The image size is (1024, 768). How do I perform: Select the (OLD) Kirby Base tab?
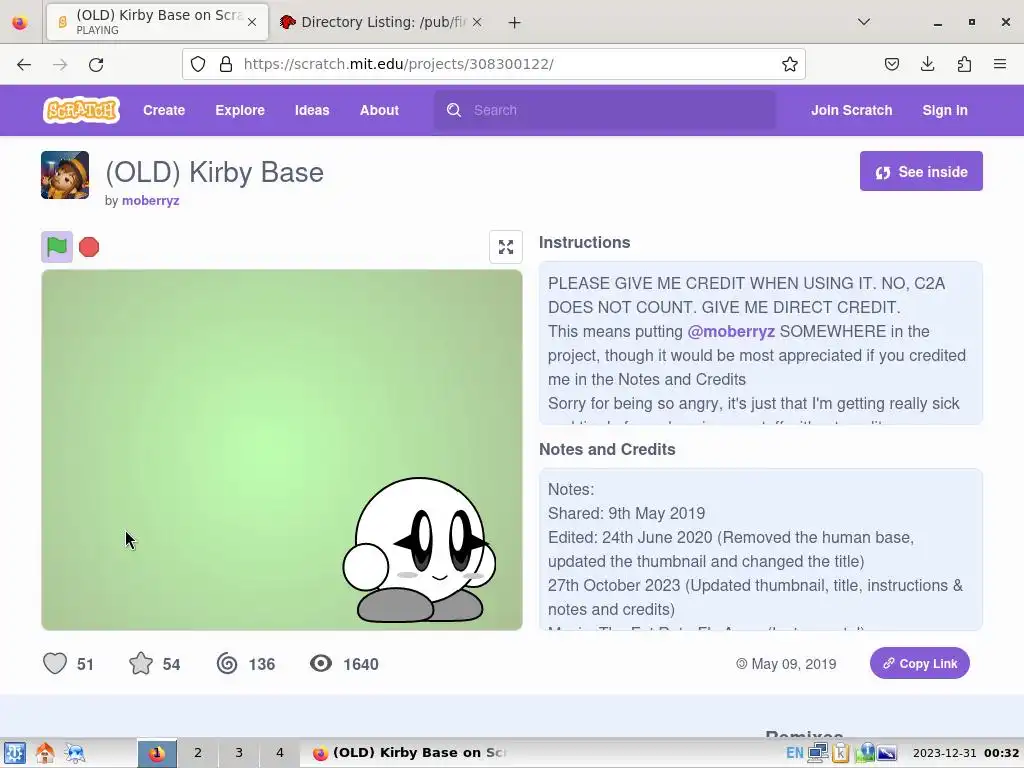tap(157, 22)
